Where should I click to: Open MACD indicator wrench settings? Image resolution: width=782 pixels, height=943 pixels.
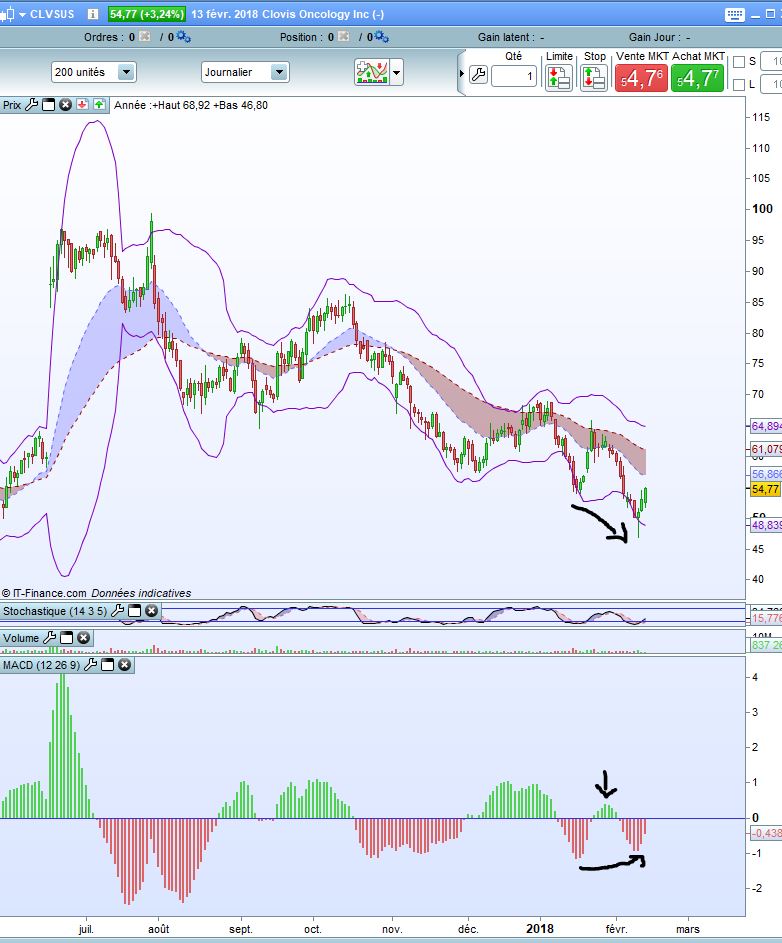pyautogui.click(x=90, y=665)
